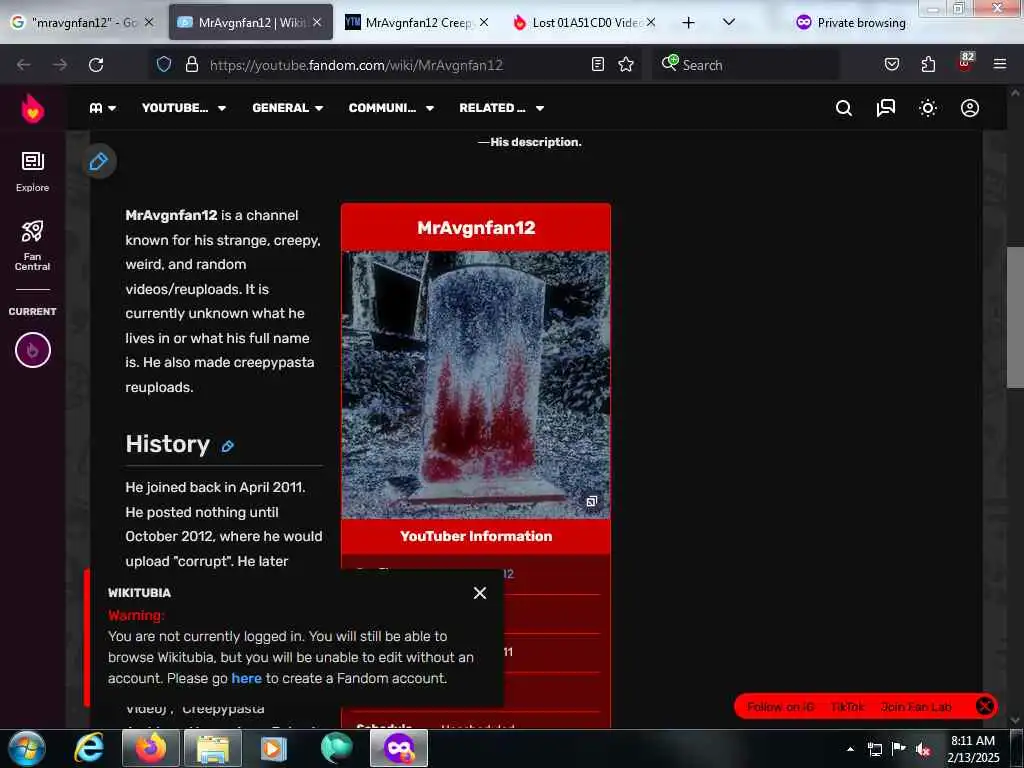Open the Discuss chat bubbles icon
1024x768 pixels.
pos(886,108)
